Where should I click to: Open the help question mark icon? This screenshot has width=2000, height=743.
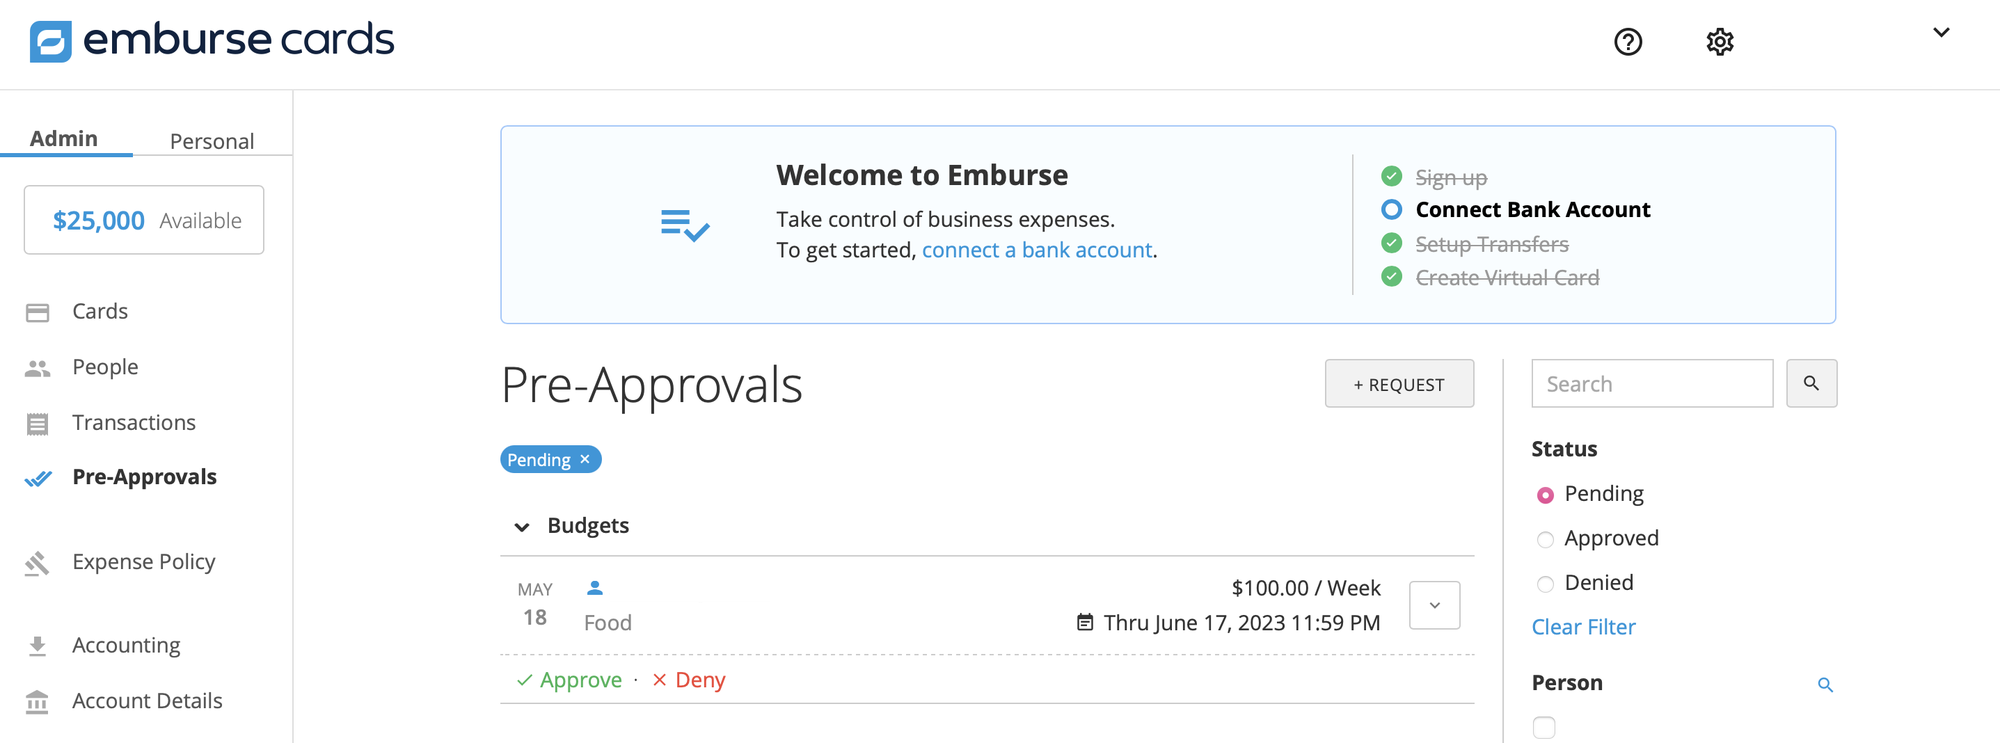tap(1627, 42)
